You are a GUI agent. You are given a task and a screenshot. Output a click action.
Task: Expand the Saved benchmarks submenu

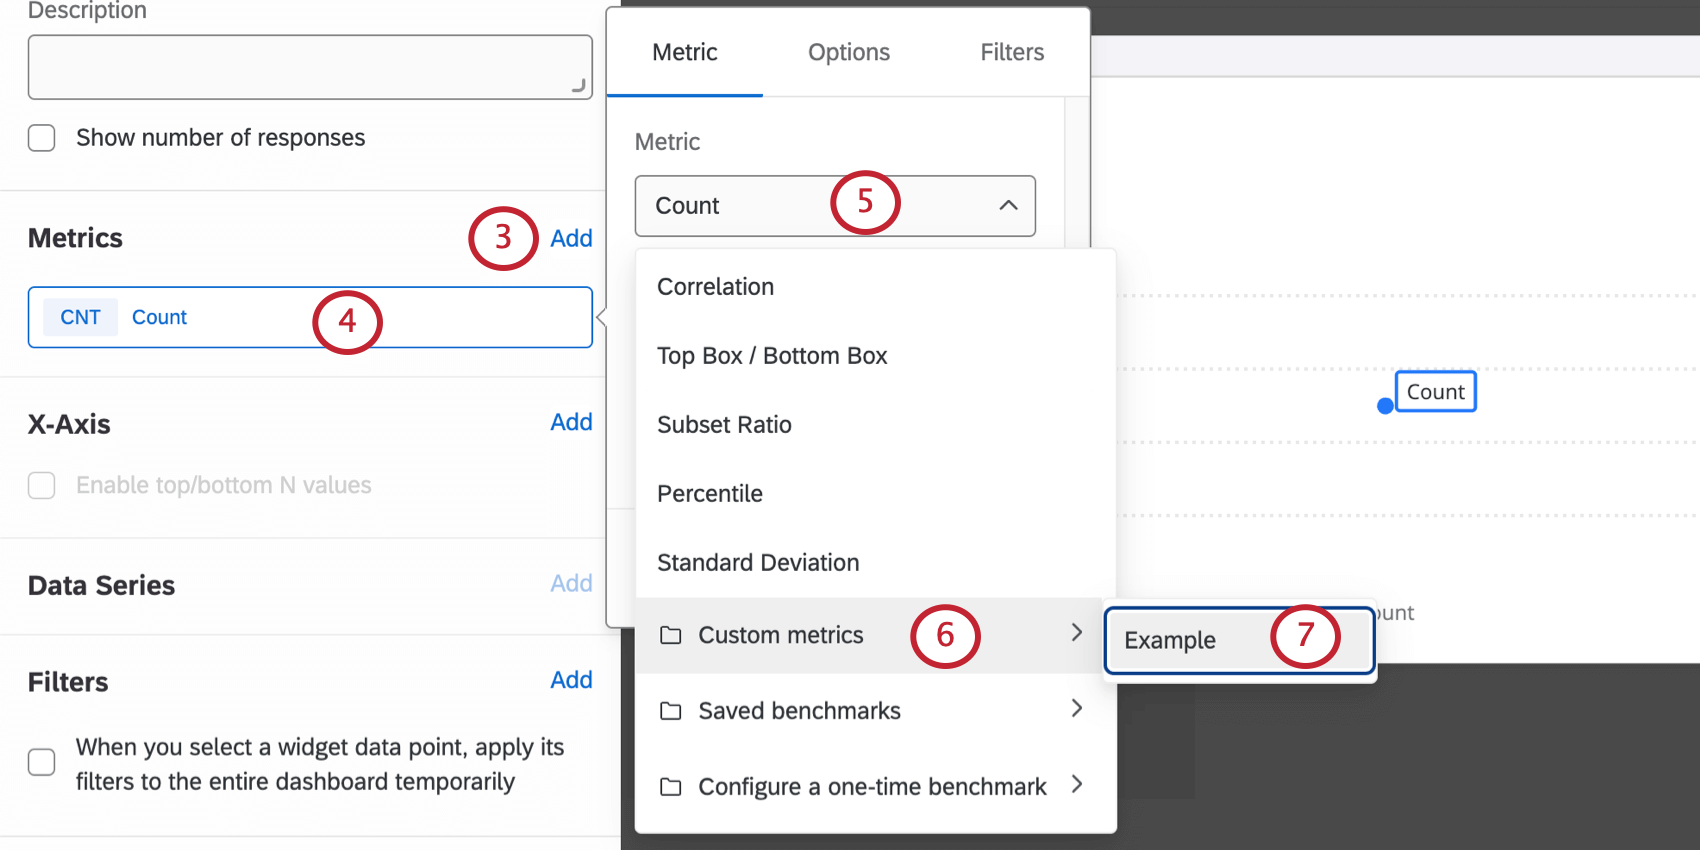(1077, 709)
